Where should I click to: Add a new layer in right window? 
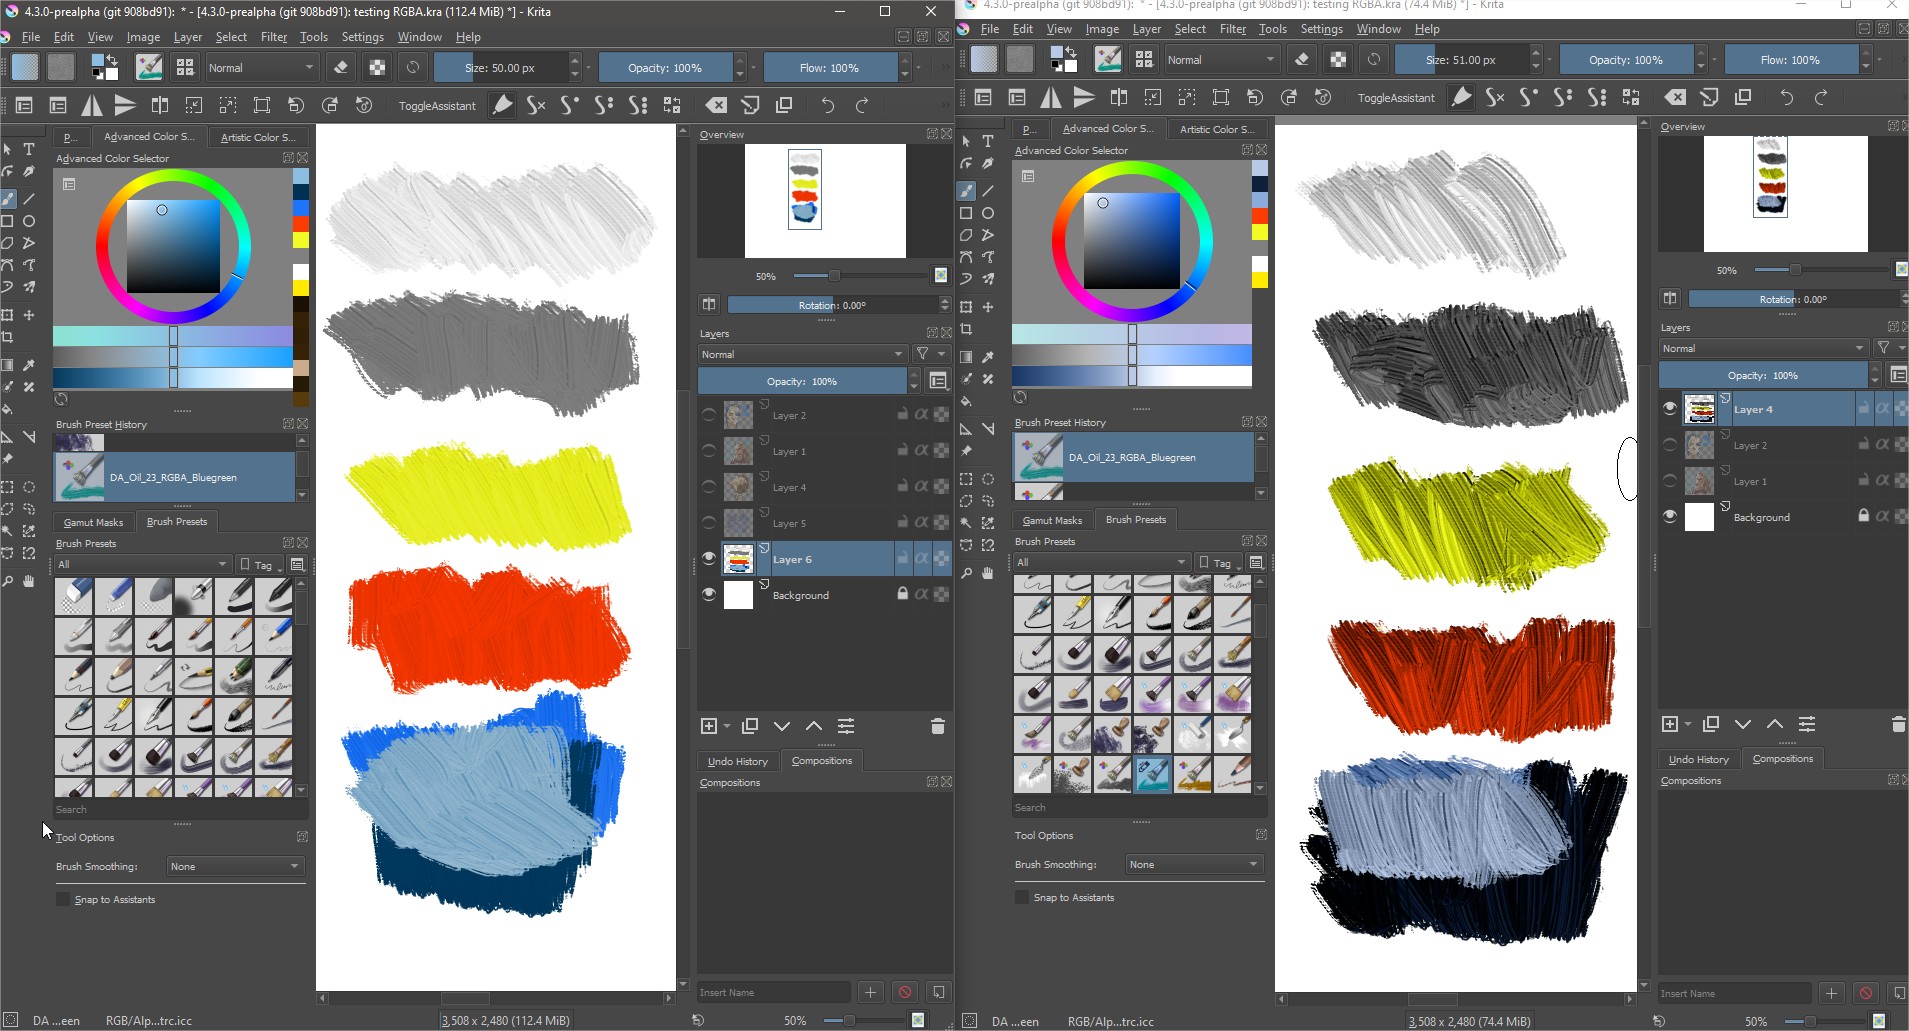1669,724
